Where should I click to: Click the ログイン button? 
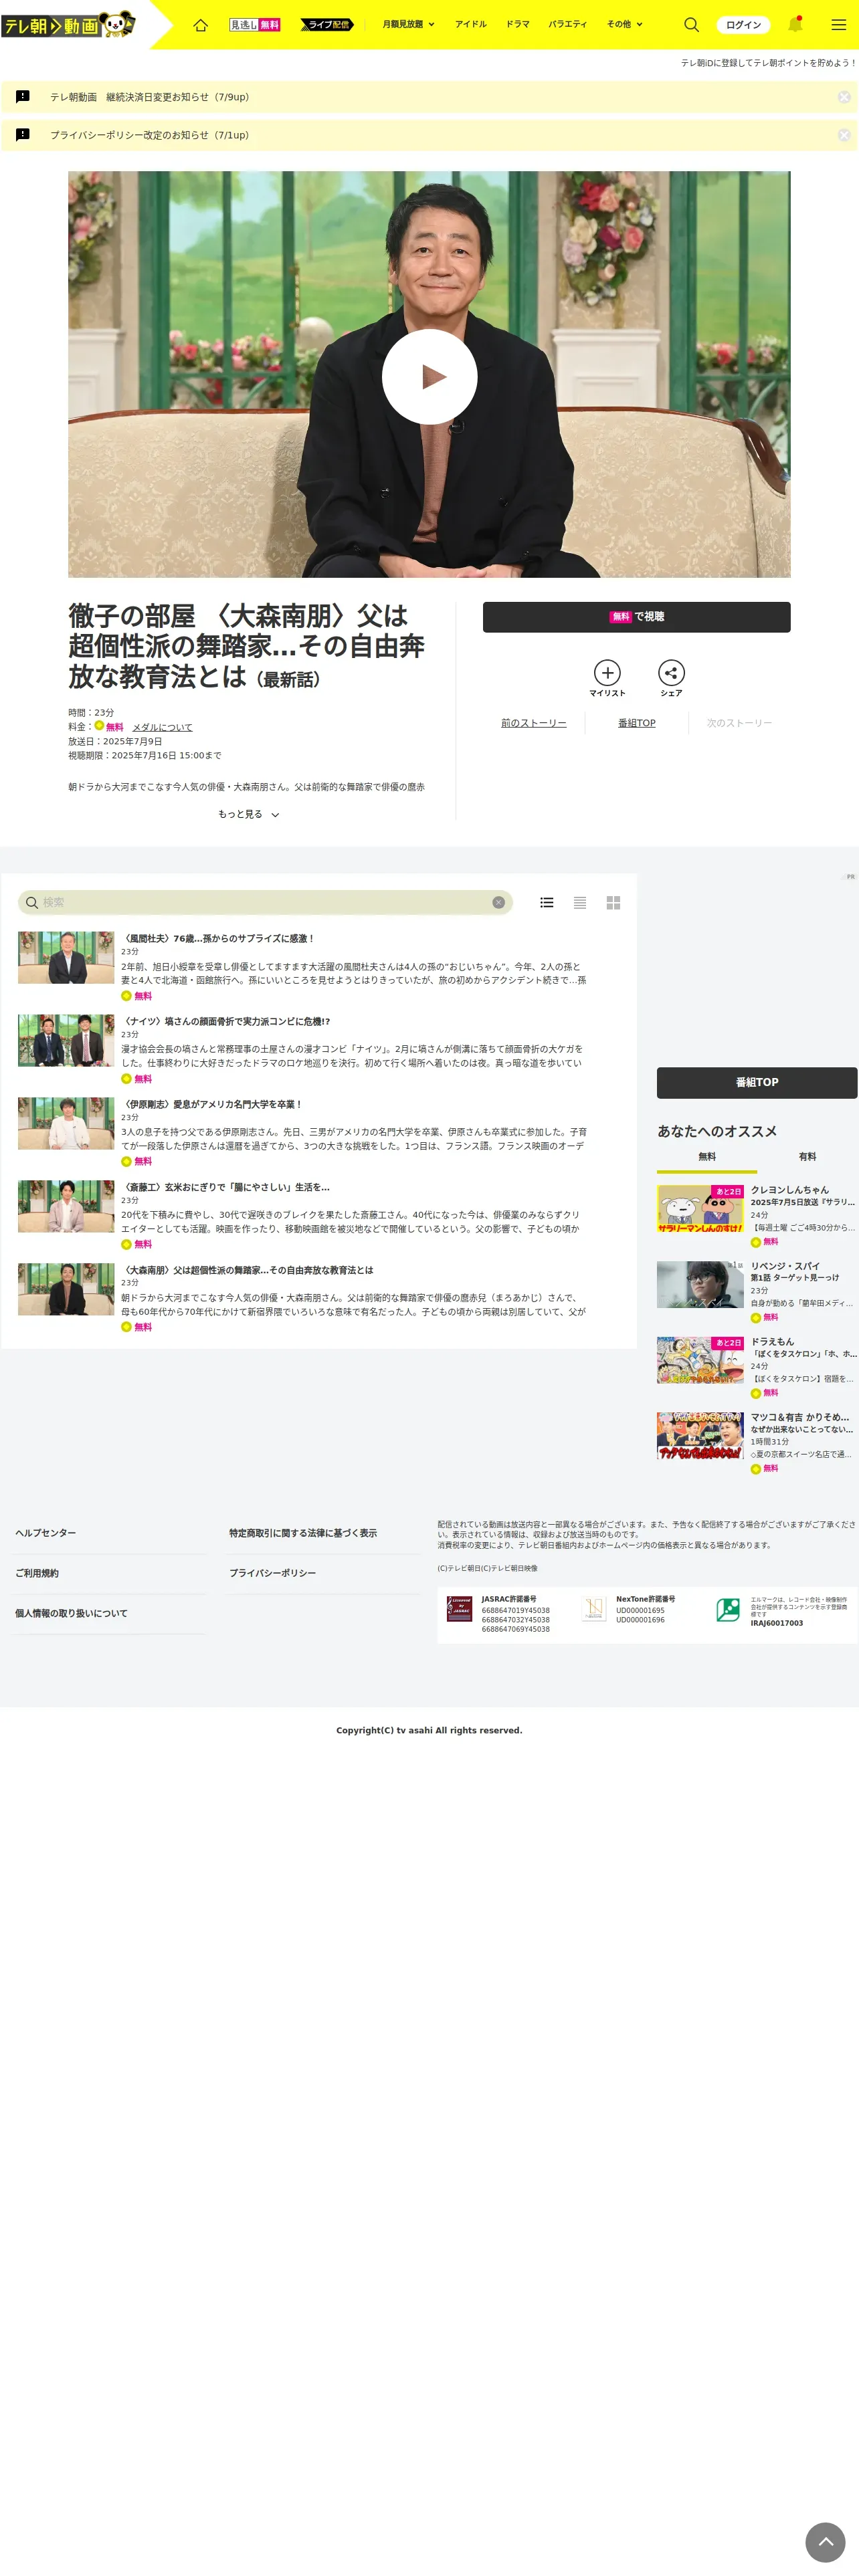[743, 25]
